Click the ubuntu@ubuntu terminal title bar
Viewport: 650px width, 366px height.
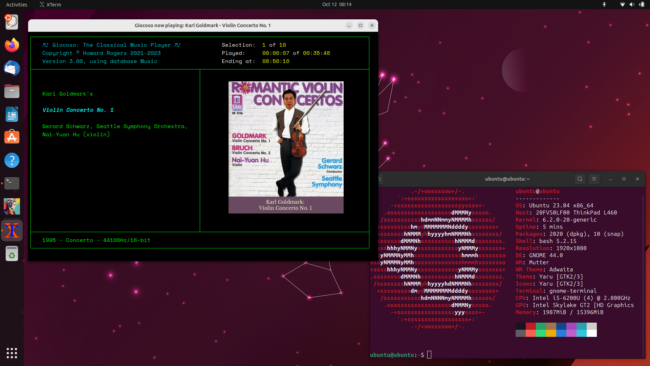(x=507, y=179)
